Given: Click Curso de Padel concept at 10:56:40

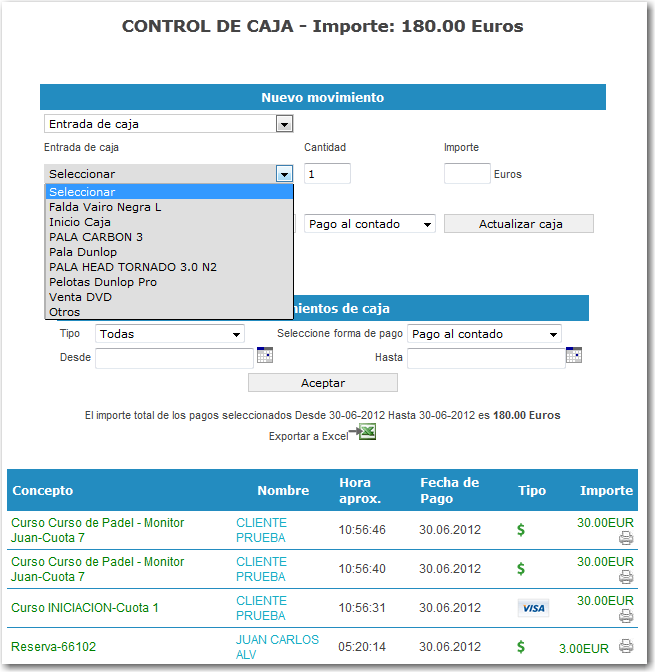Looking at the screenshot, I should click(x=98, y=569).
